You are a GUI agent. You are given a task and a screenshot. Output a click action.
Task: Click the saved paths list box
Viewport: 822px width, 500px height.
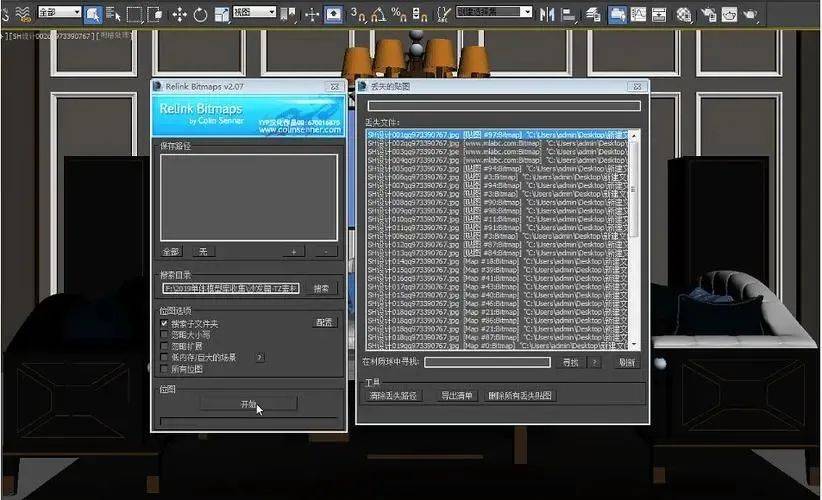pyautogui.click(x=248, y=198)
